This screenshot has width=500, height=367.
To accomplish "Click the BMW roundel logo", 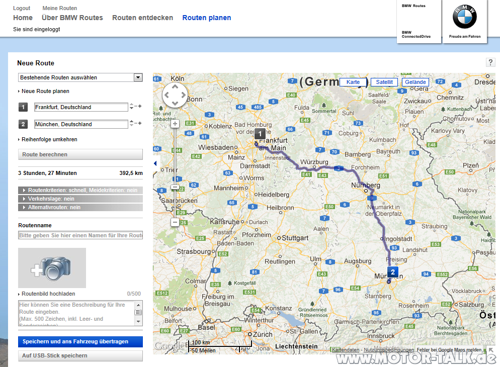I will pos(465,17).
